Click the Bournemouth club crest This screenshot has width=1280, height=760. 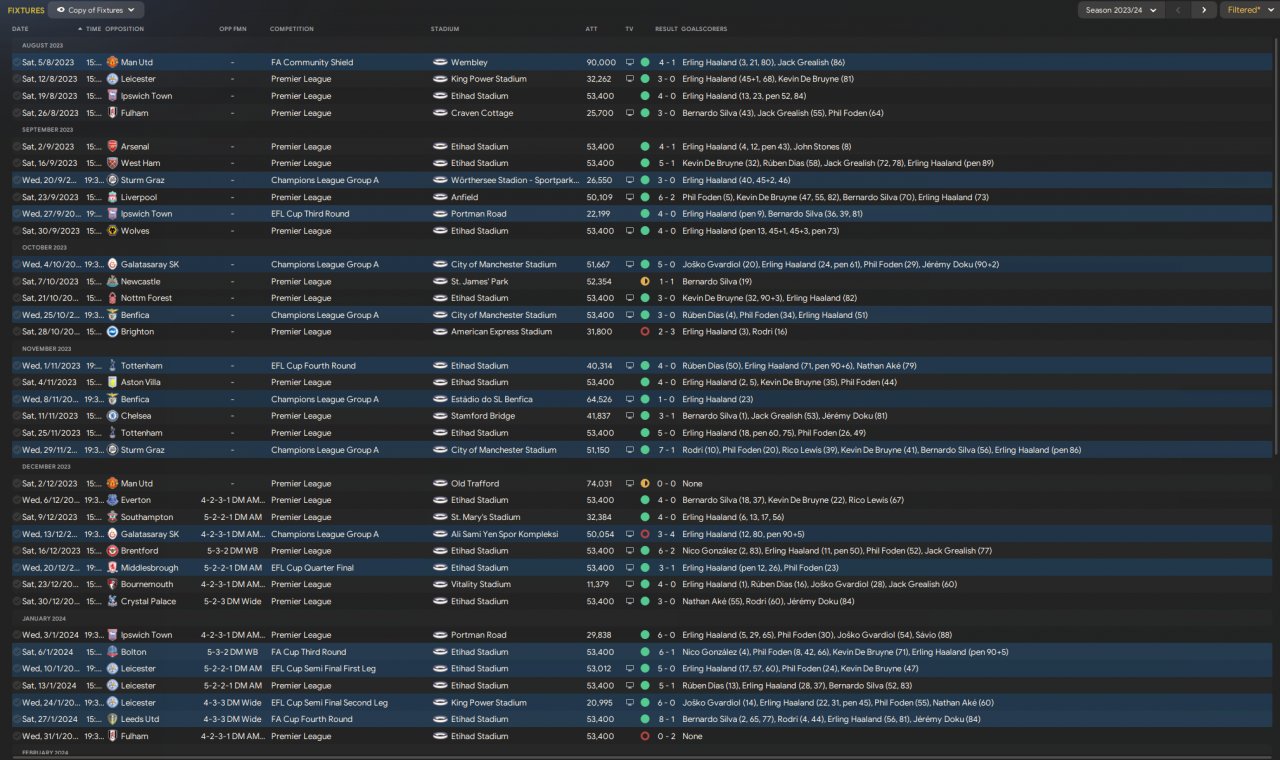112,584
